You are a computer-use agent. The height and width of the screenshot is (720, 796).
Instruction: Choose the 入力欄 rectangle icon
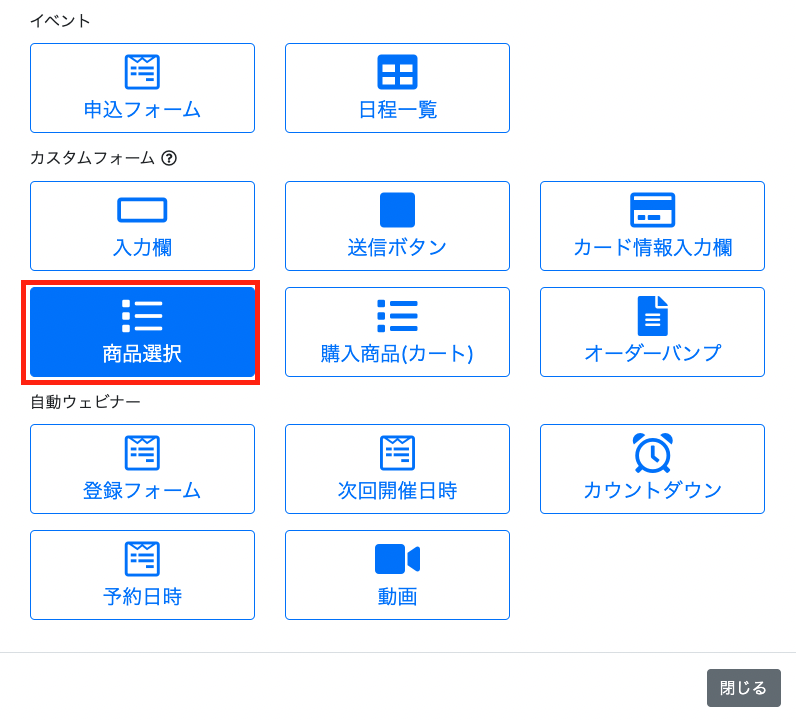click(x=142, y=210)
